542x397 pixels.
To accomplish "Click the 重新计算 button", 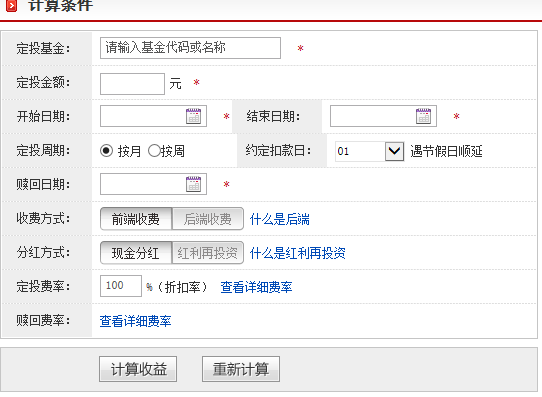I will pyautogui.click(x=241, y=369).
